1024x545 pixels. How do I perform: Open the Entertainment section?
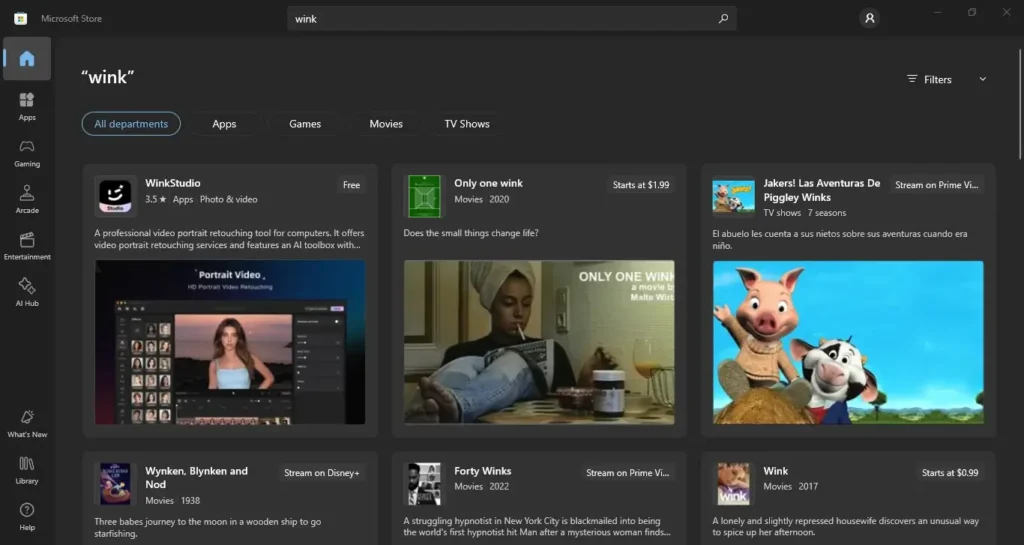click(x=27, y=245)
